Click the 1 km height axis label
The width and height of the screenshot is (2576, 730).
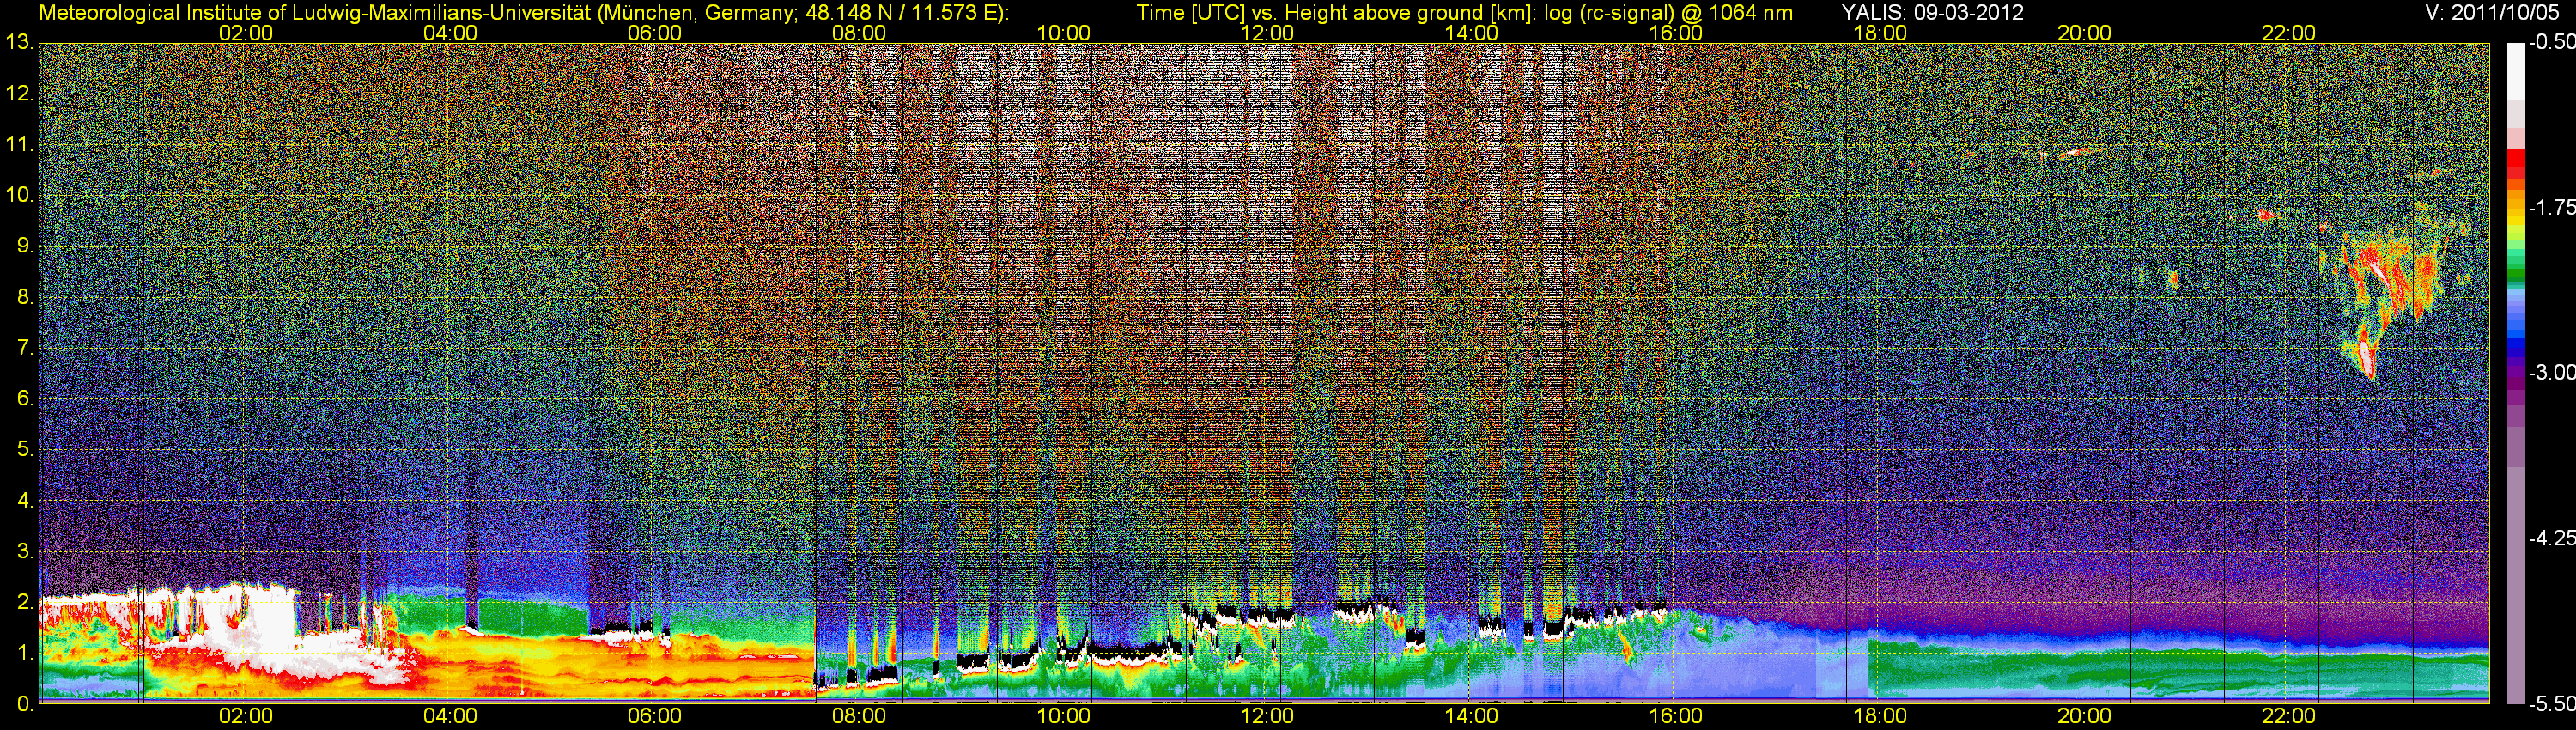[25, 654]
